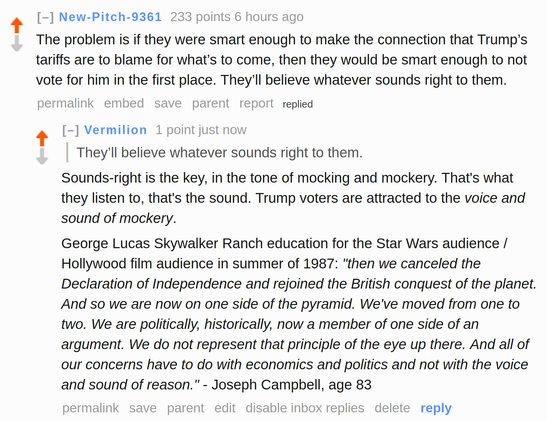Open Vermilion's user profile
Image resolution: width=547 pixels, height=421 pixels.
[x=115, y=130]
